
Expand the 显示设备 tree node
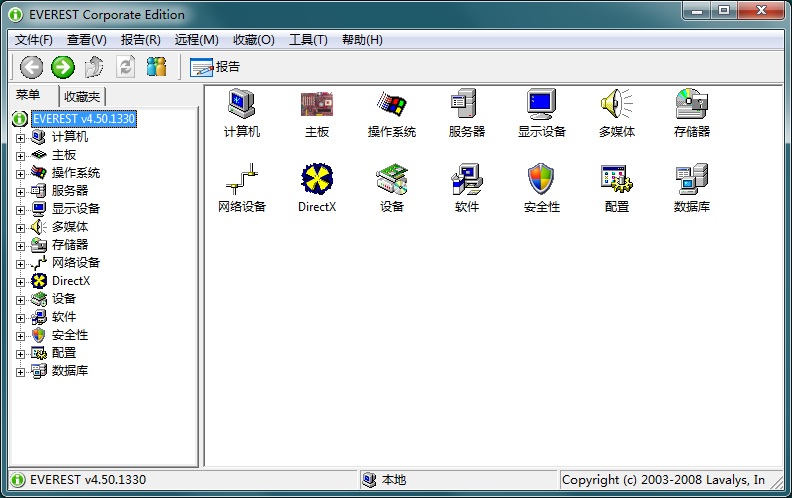tap(20, 210)
